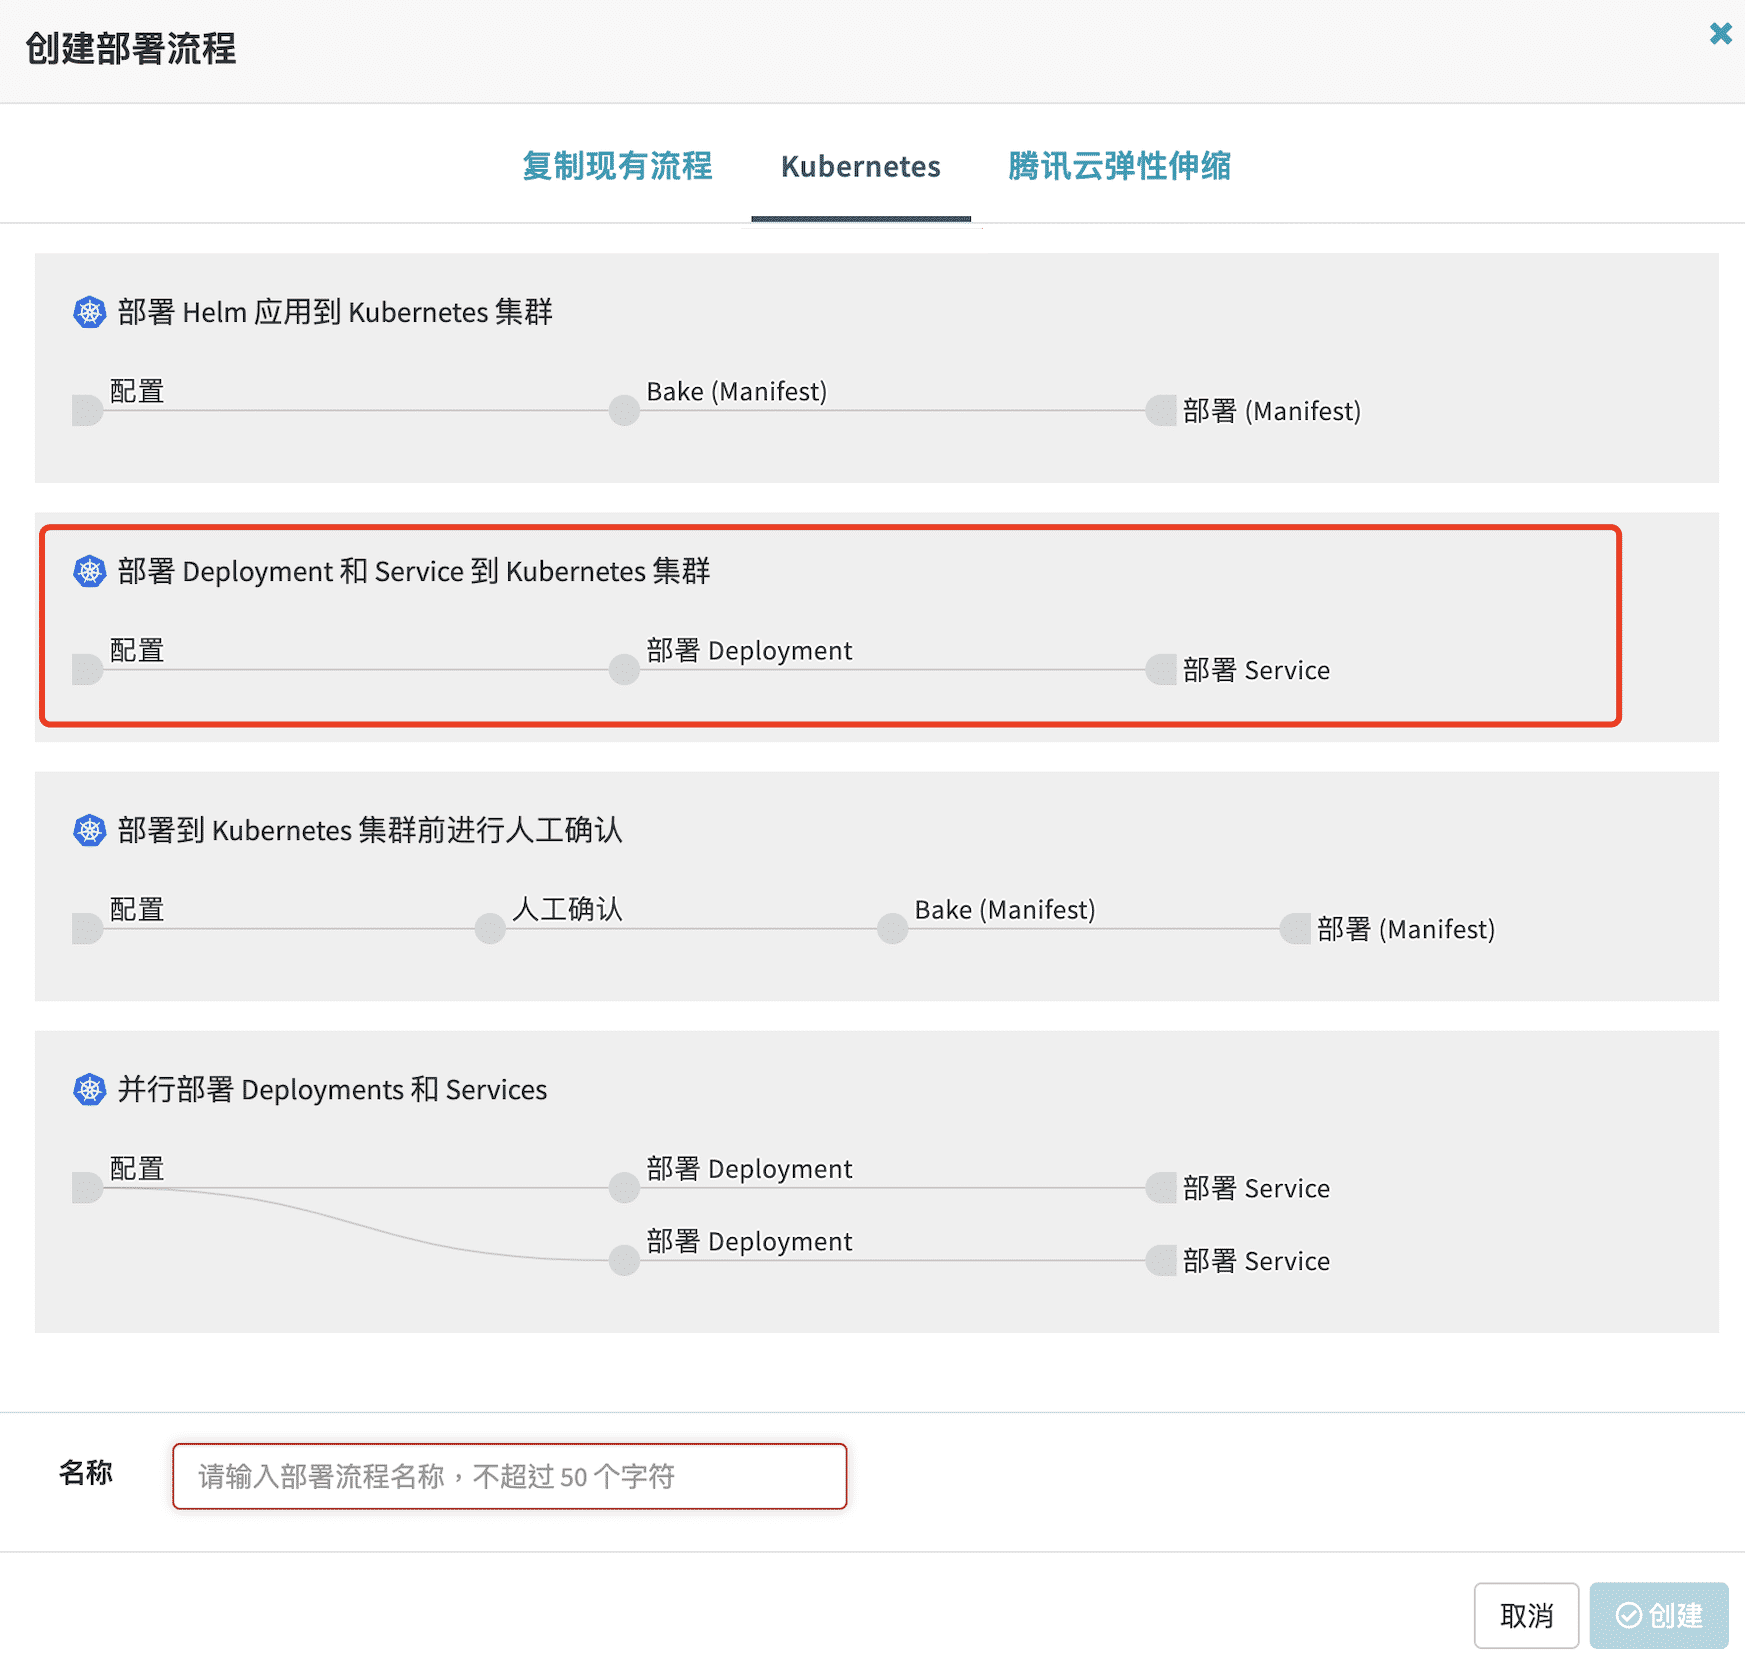Click 配置 node in Deployment 和 Service template

[88, 669]
